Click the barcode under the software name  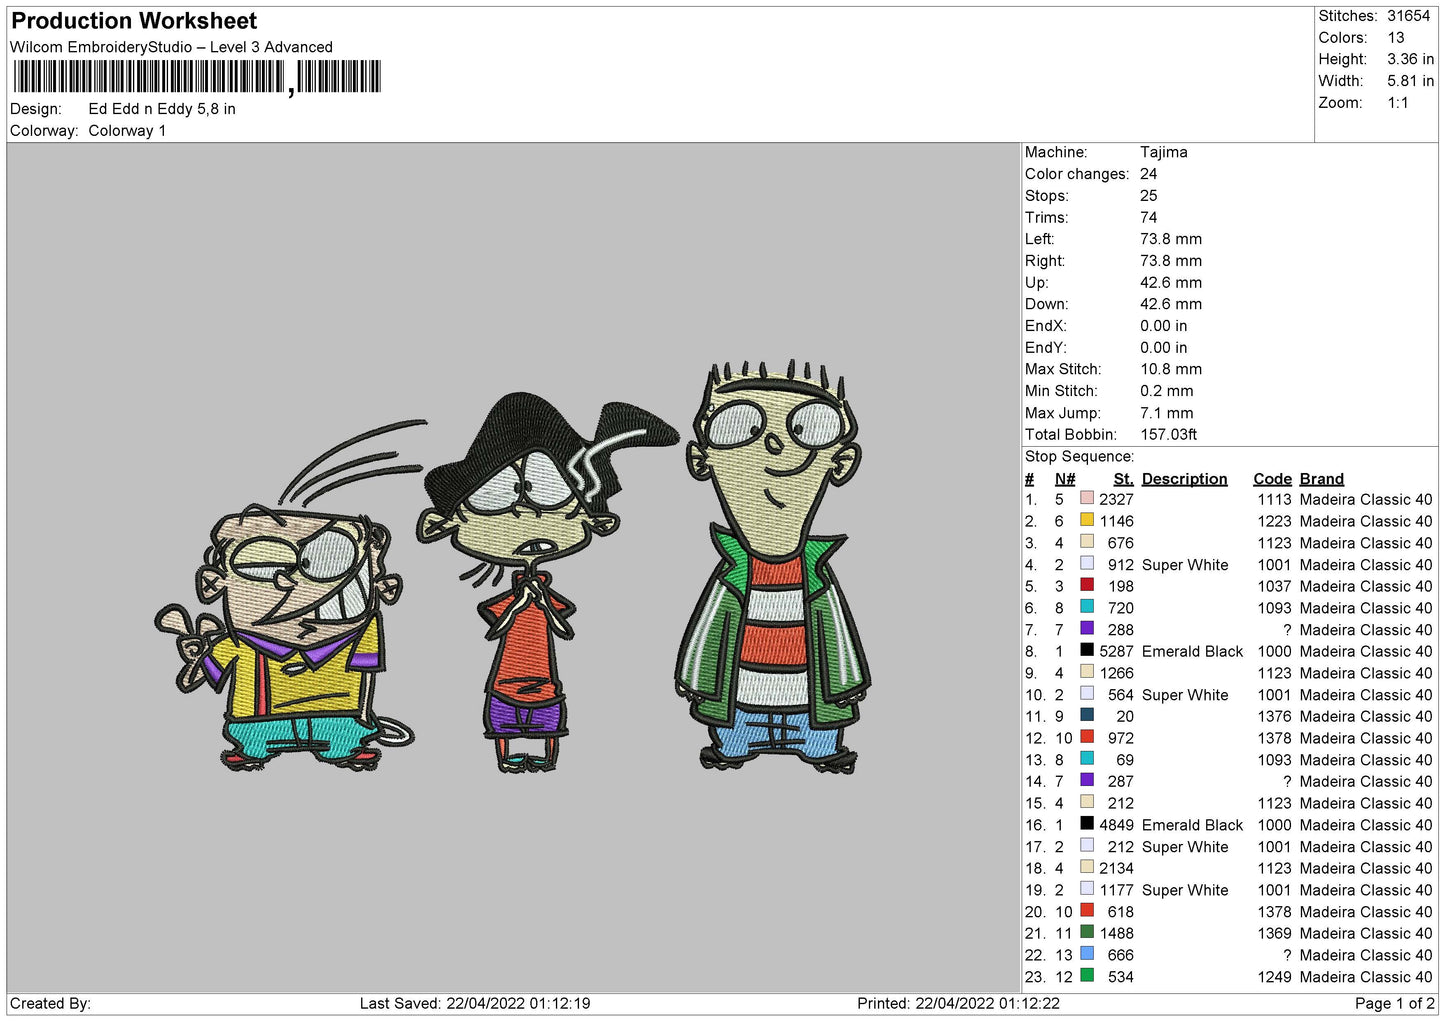196,77
